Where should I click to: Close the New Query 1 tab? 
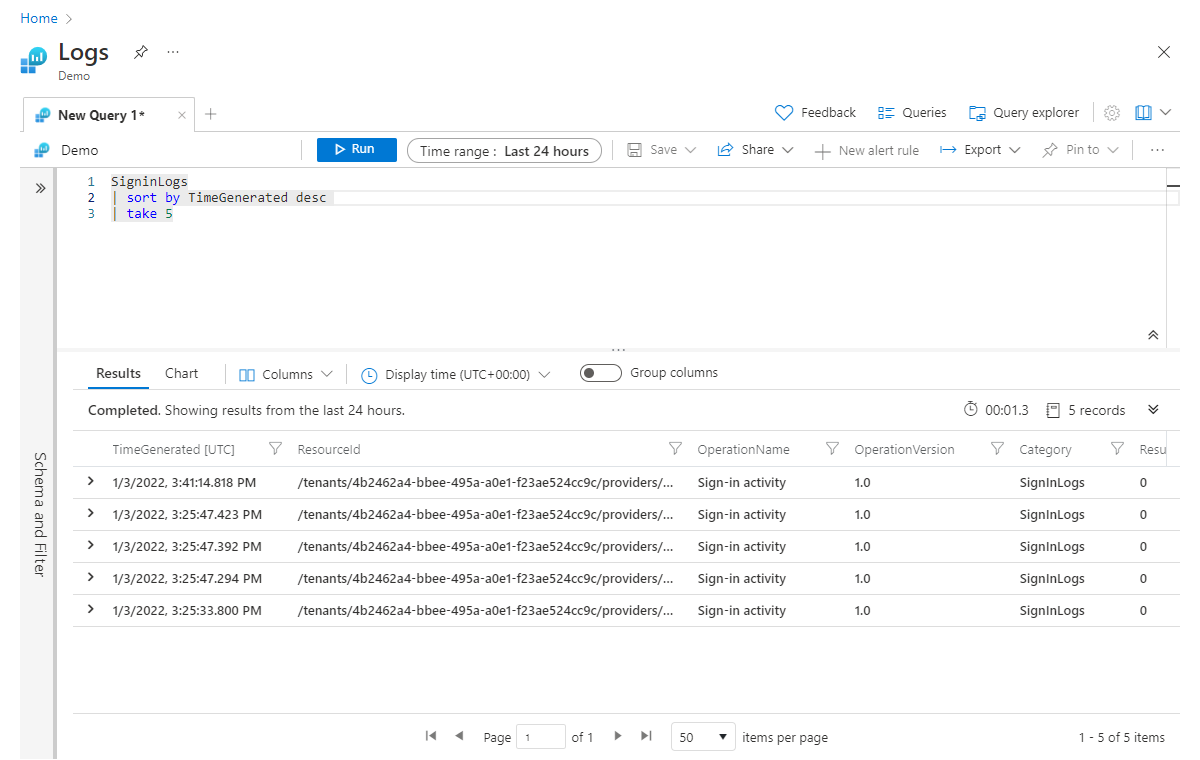coord(181,115)
